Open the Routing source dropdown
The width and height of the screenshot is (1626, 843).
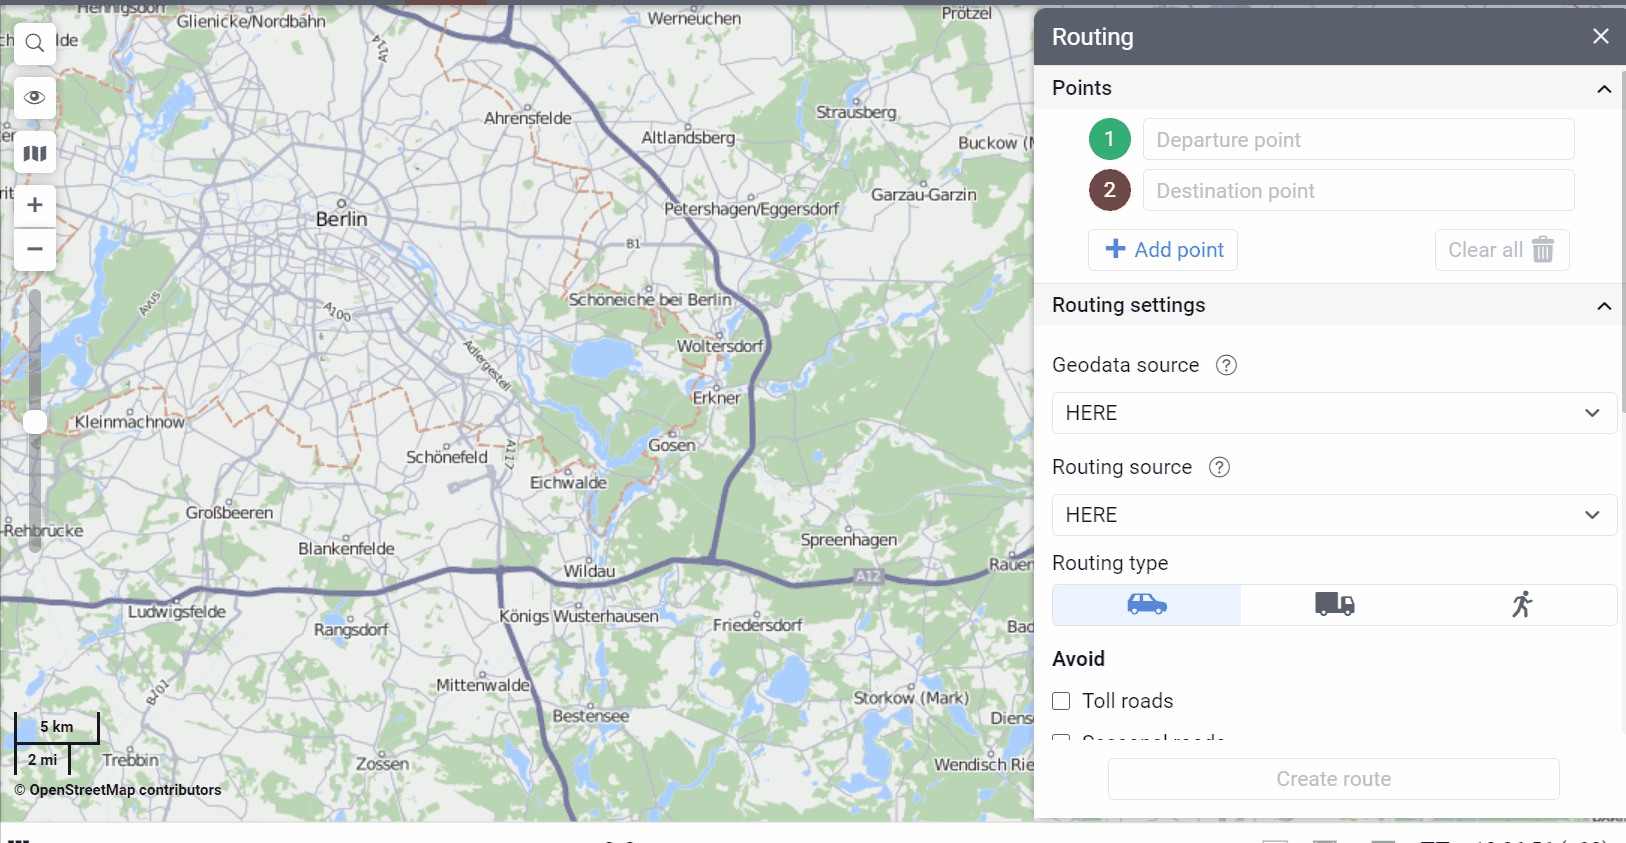click(1333, 515)
